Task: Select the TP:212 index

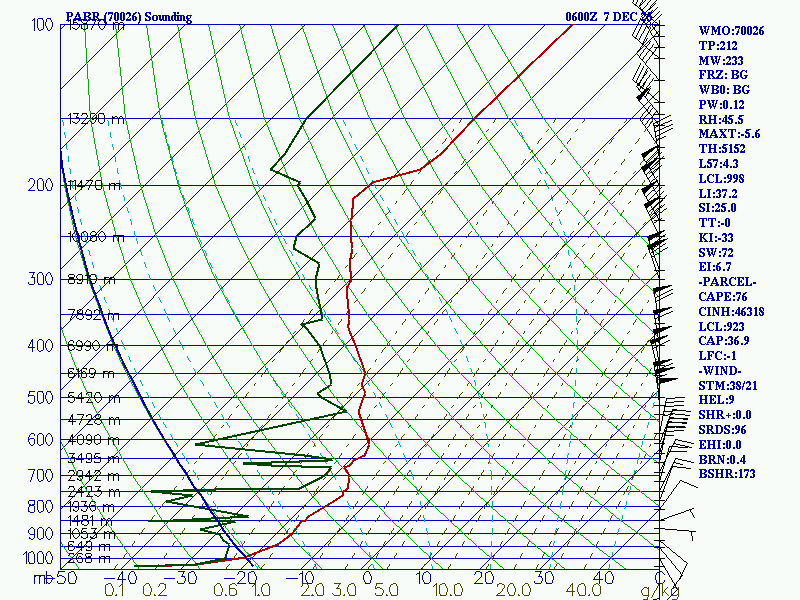Action: [x=718, y=46]
